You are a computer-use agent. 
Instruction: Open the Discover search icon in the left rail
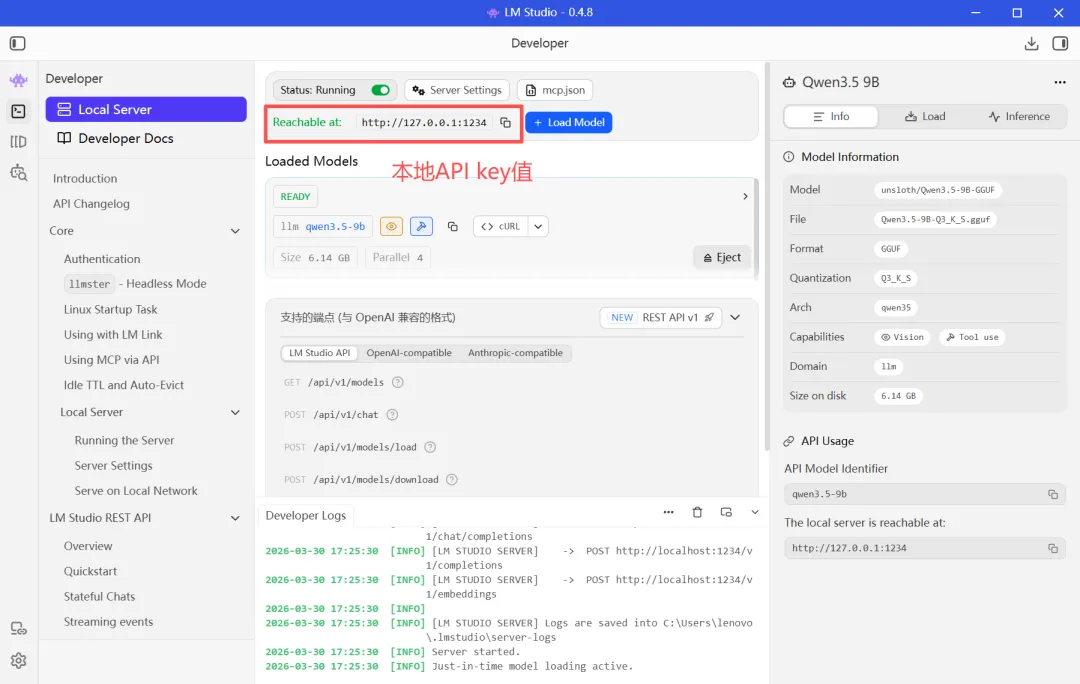click(19, 172)
